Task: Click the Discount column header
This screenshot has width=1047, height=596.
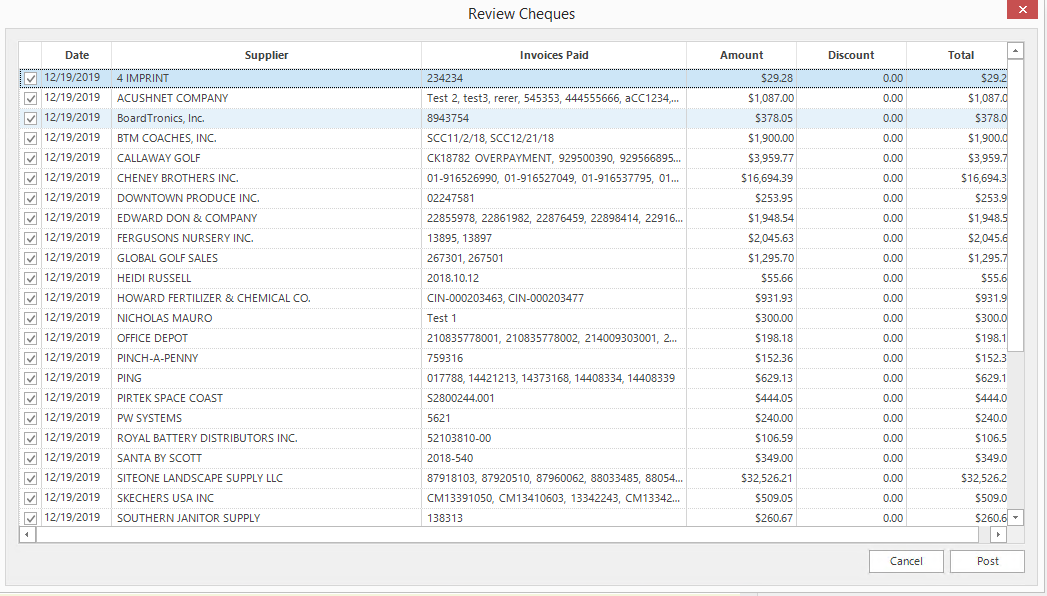Action: click(x=851, y=55)
